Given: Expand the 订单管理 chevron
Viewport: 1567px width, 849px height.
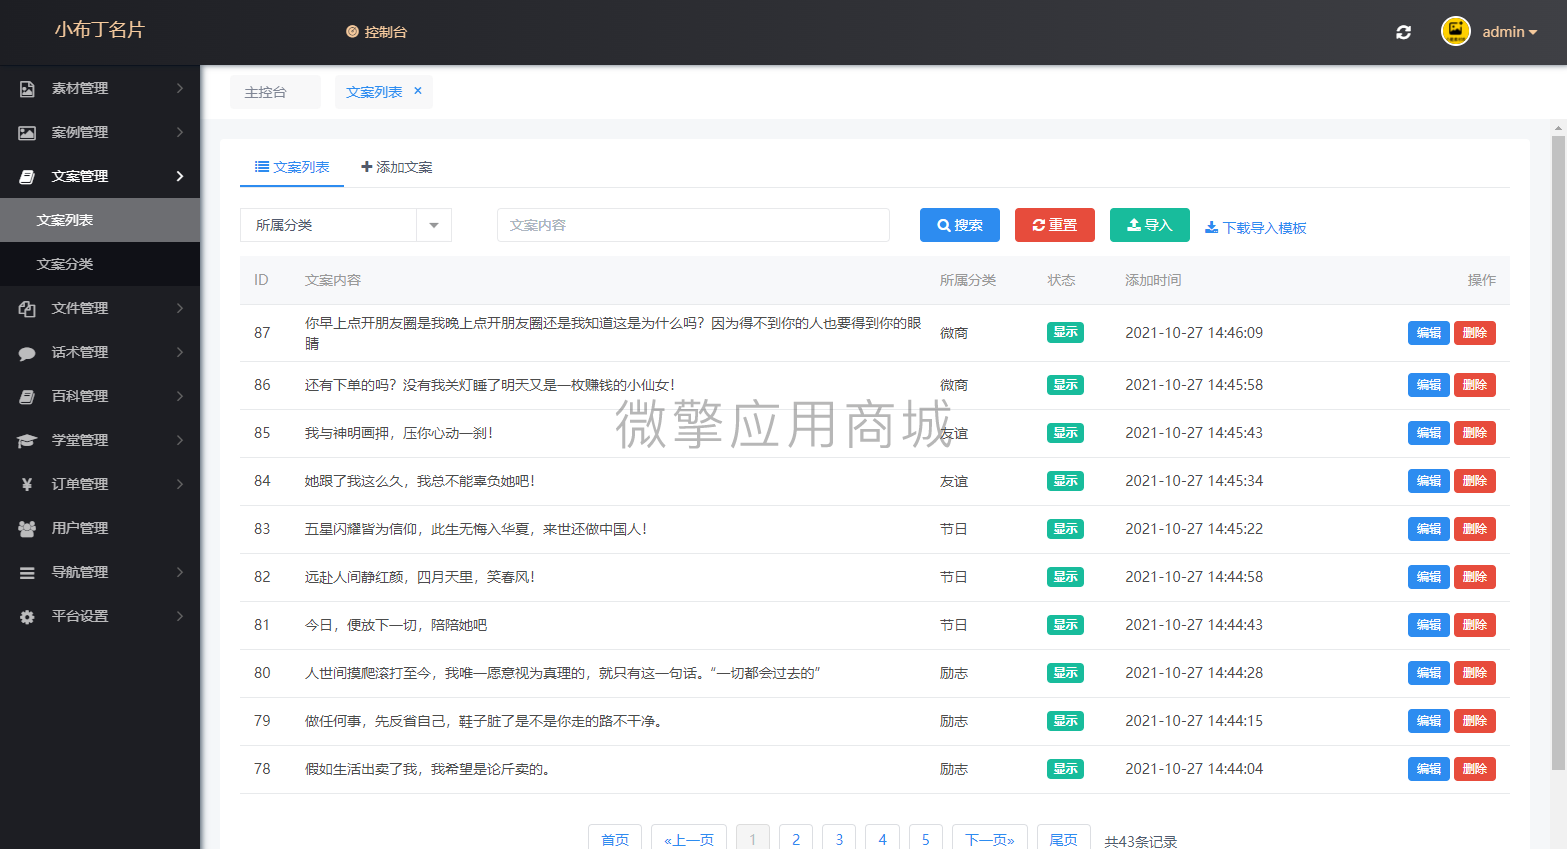Looking at the screenshot, I should click(x=180, y=484).
